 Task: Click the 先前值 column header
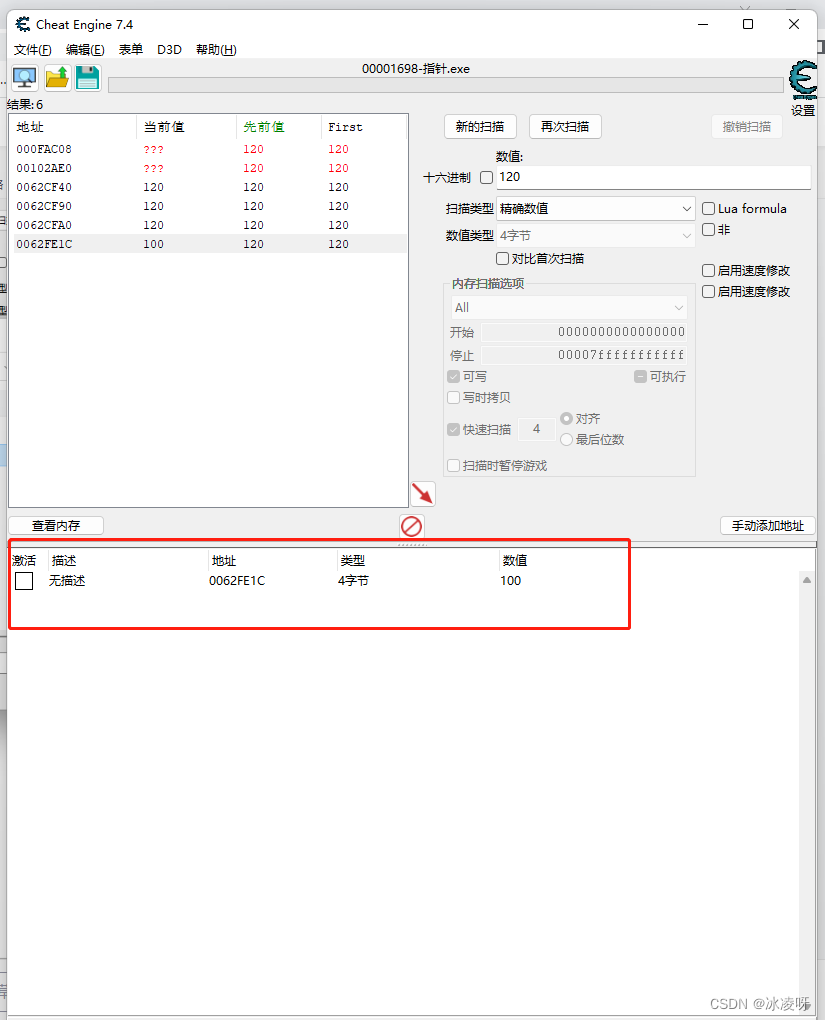(x=279, y=127)
